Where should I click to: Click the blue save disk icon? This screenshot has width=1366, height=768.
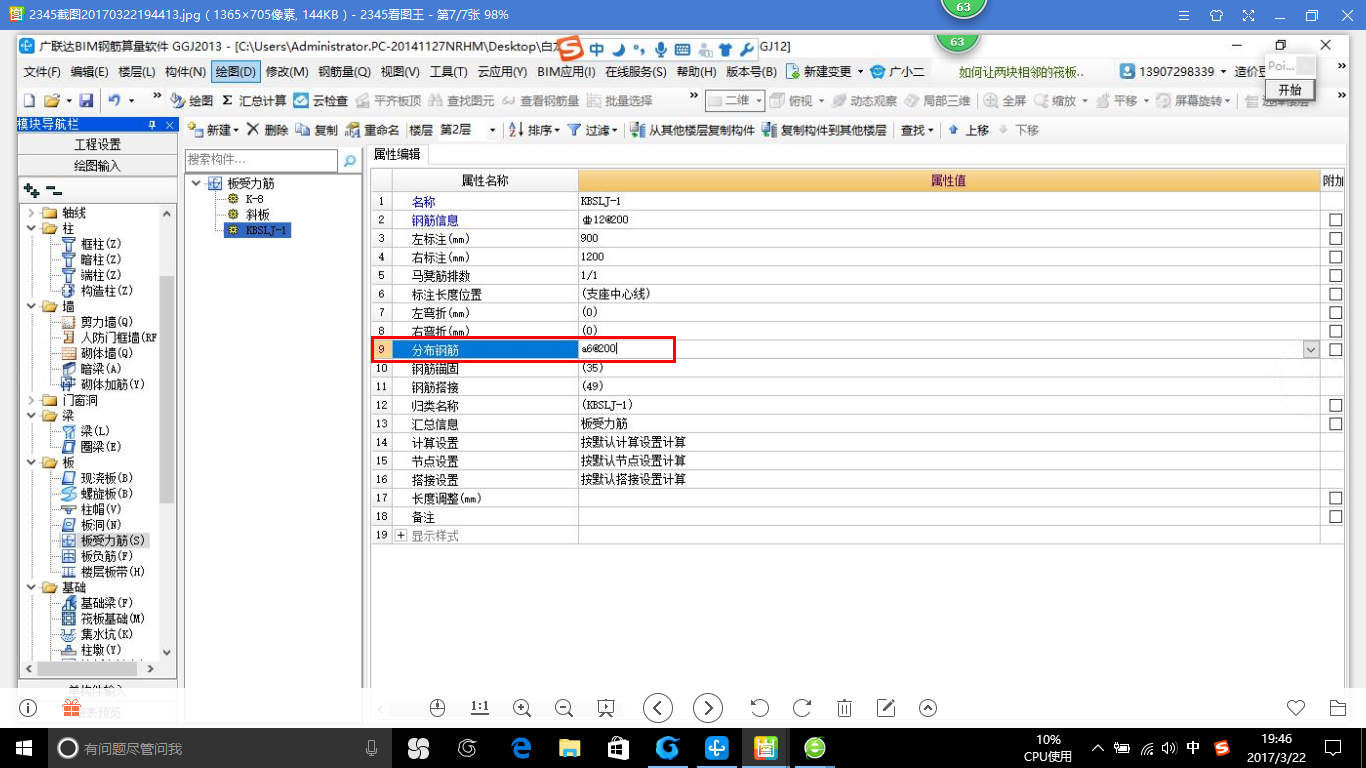[86, 101]
